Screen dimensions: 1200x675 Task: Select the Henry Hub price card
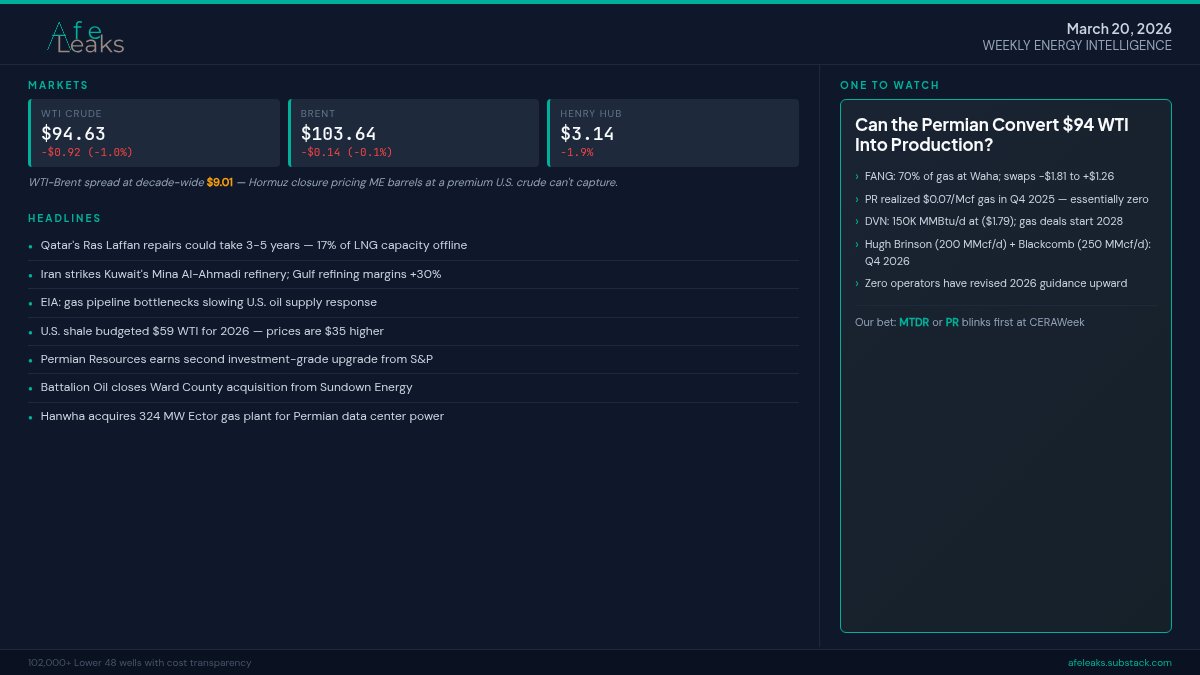(673, 133)
